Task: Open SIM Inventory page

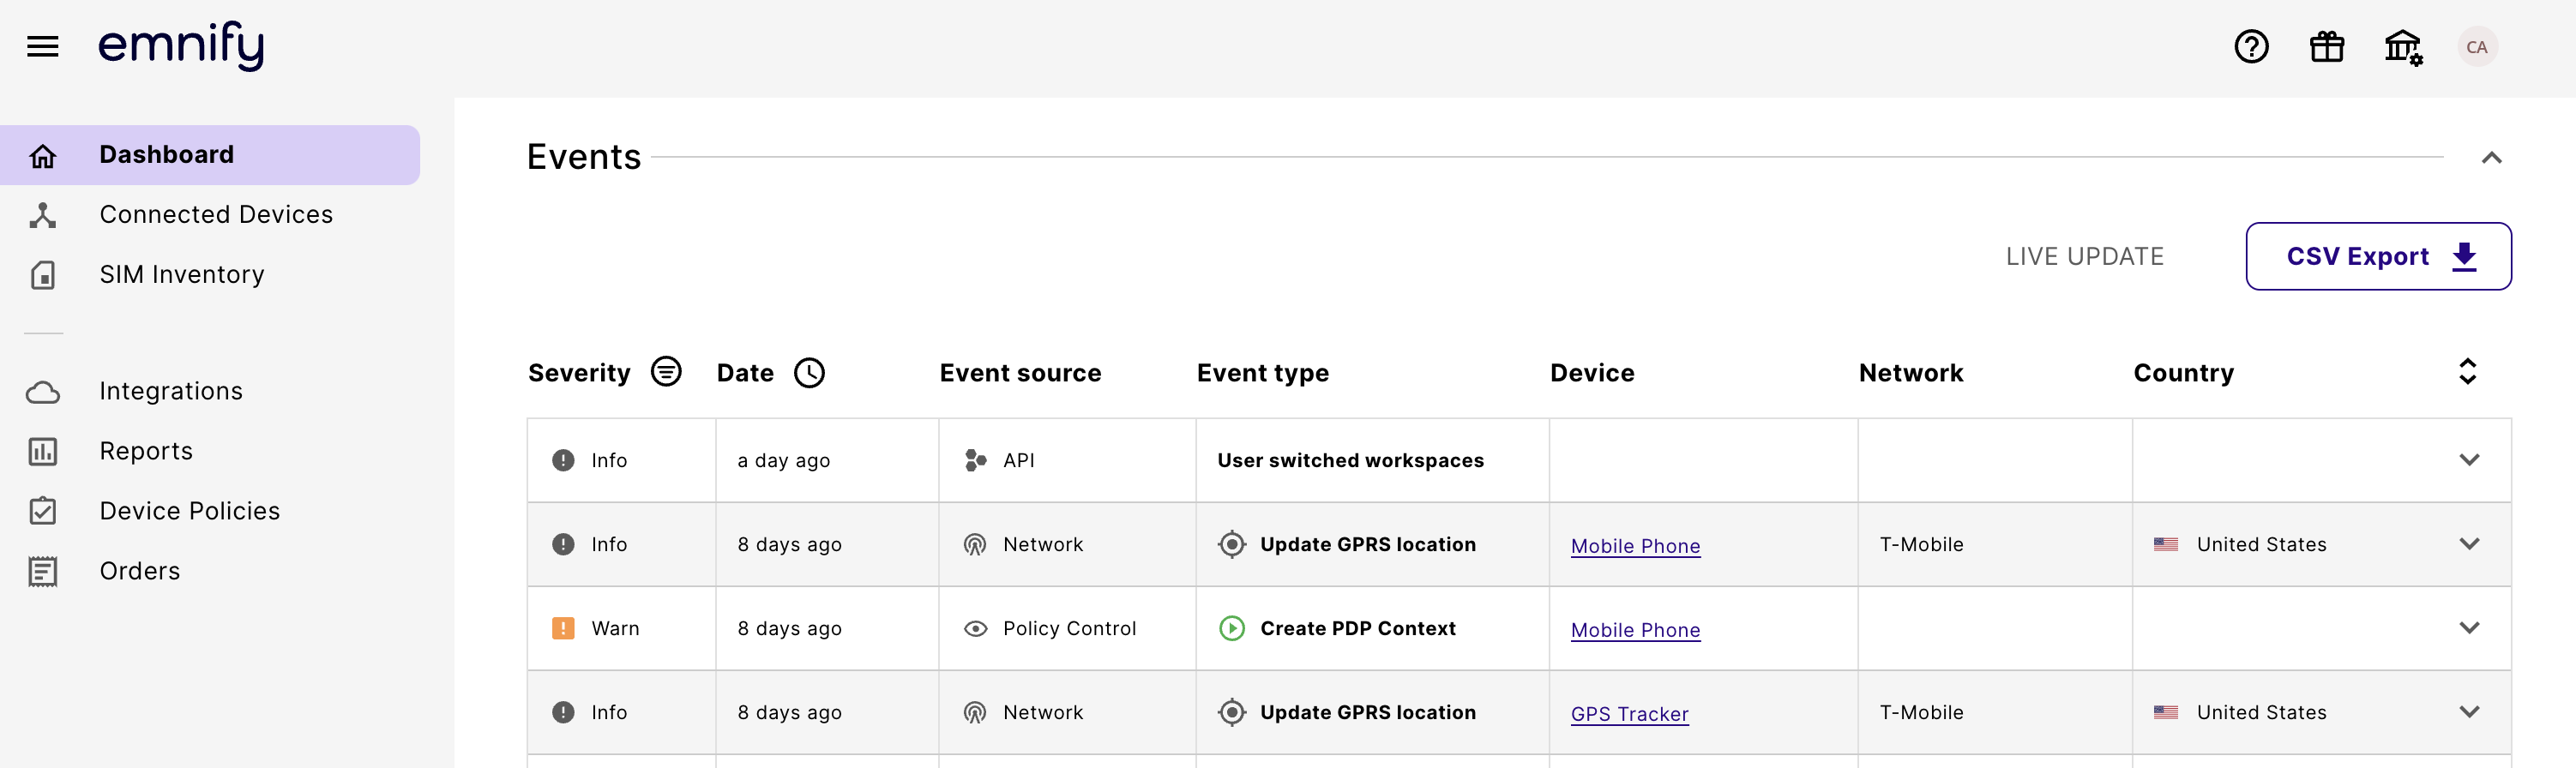Action: click(x=181, y=275)
